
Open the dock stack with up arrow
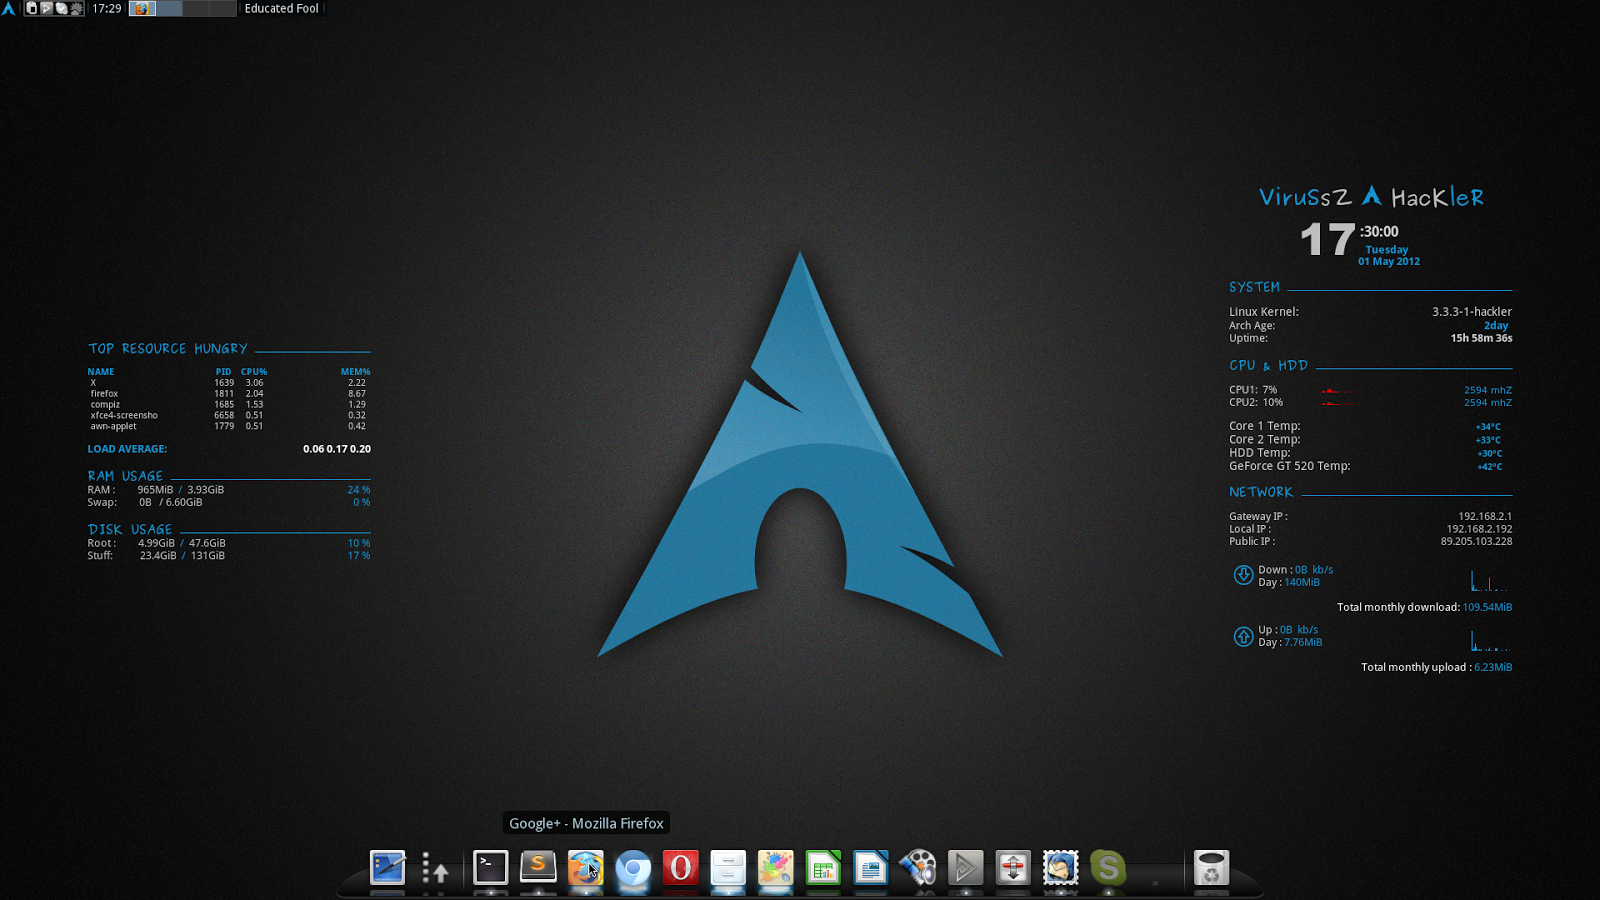tap(435, 868)
